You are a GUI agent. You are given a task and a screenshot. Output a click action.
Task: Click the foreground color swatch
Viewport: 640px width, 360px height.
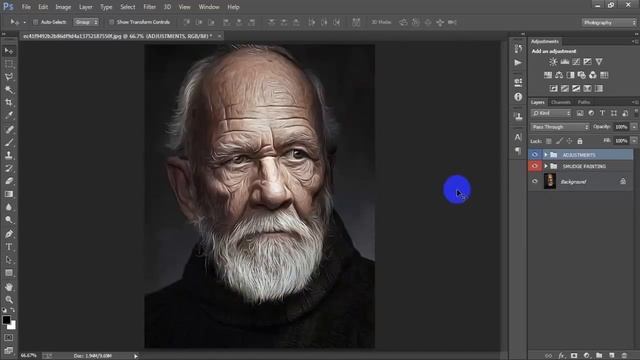[x=6, y=320]
